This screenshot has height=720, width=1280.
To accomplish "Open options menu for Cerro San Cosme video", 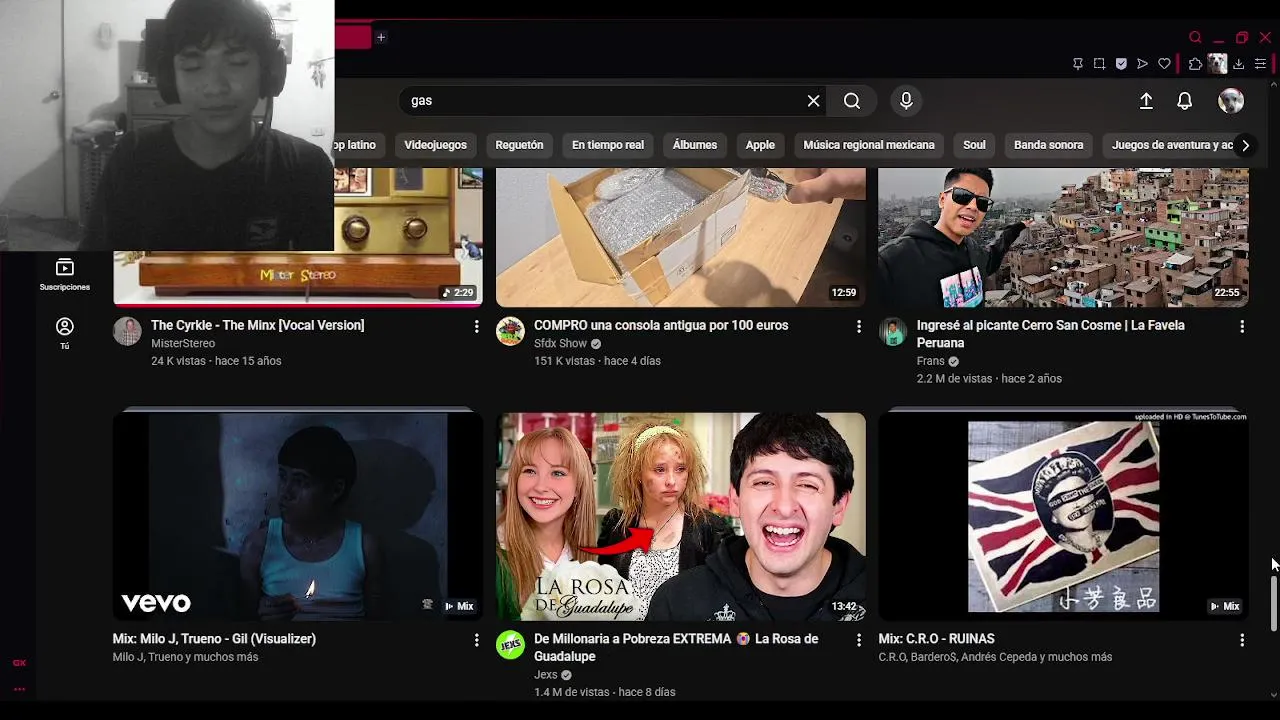I will [x=1242, y=327].
